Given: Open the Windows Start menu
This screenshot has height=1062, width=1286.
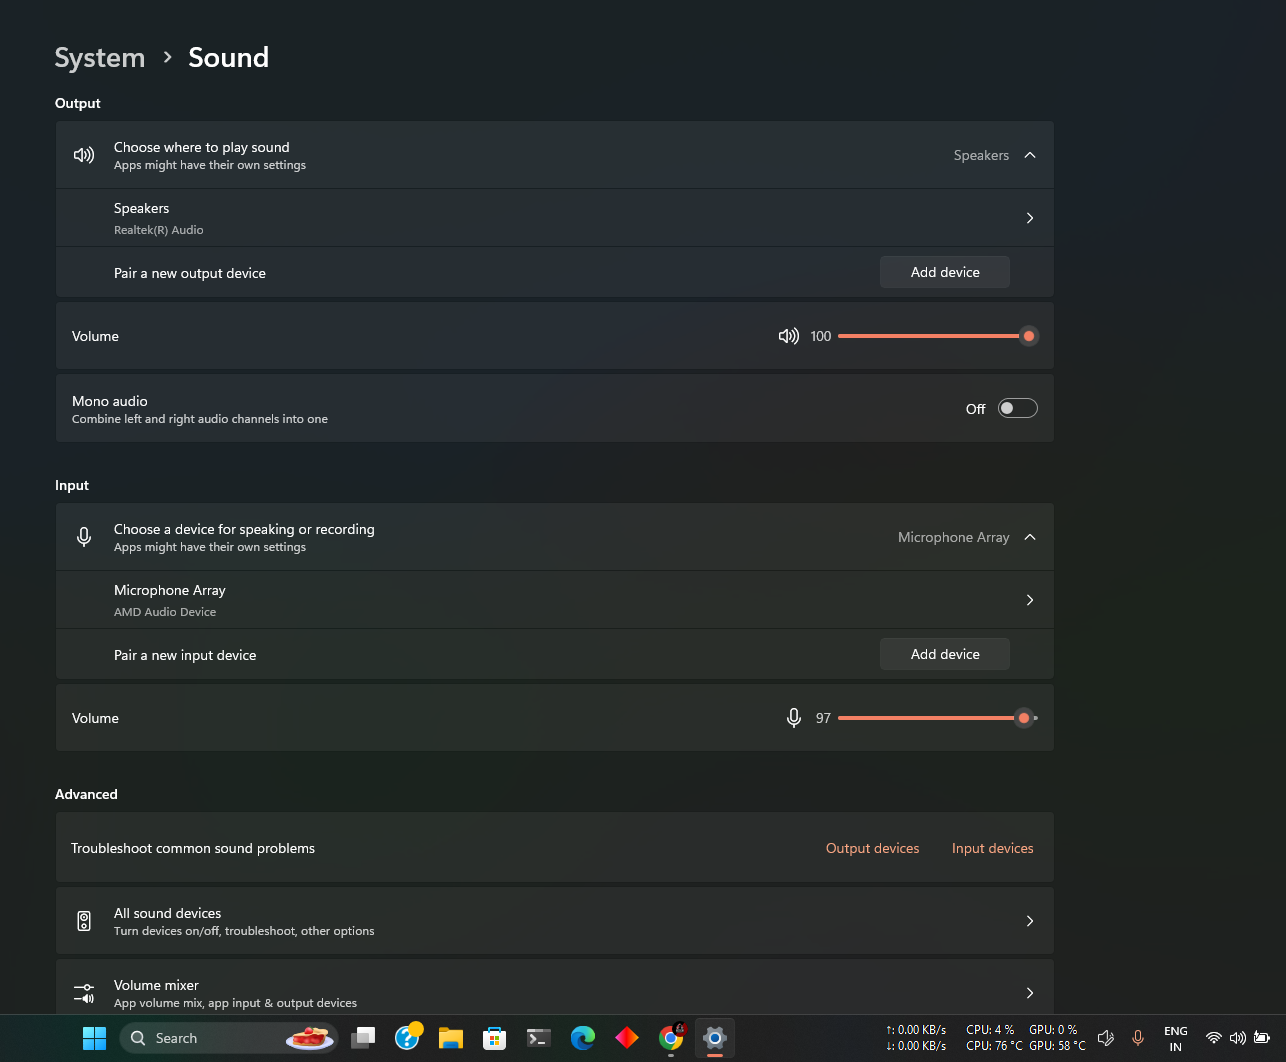Looking at the screenshot, I should tap(94, 1038).
